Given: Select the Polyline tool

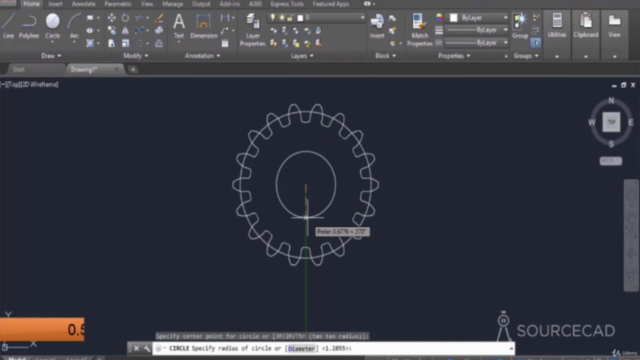Looking at the screenshot, I should [29, 26].
